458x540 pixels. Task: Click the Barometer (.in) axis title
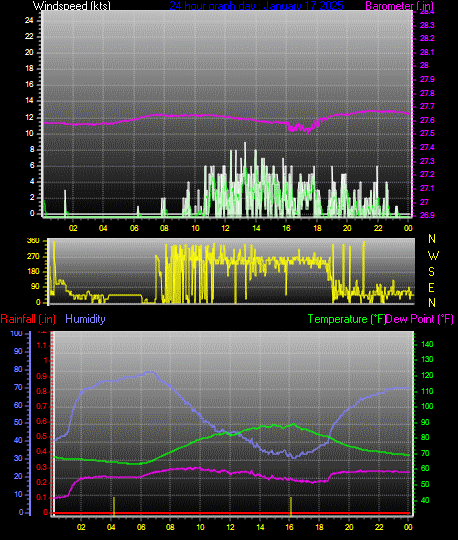pyautogui.click(x=399, y=6)
